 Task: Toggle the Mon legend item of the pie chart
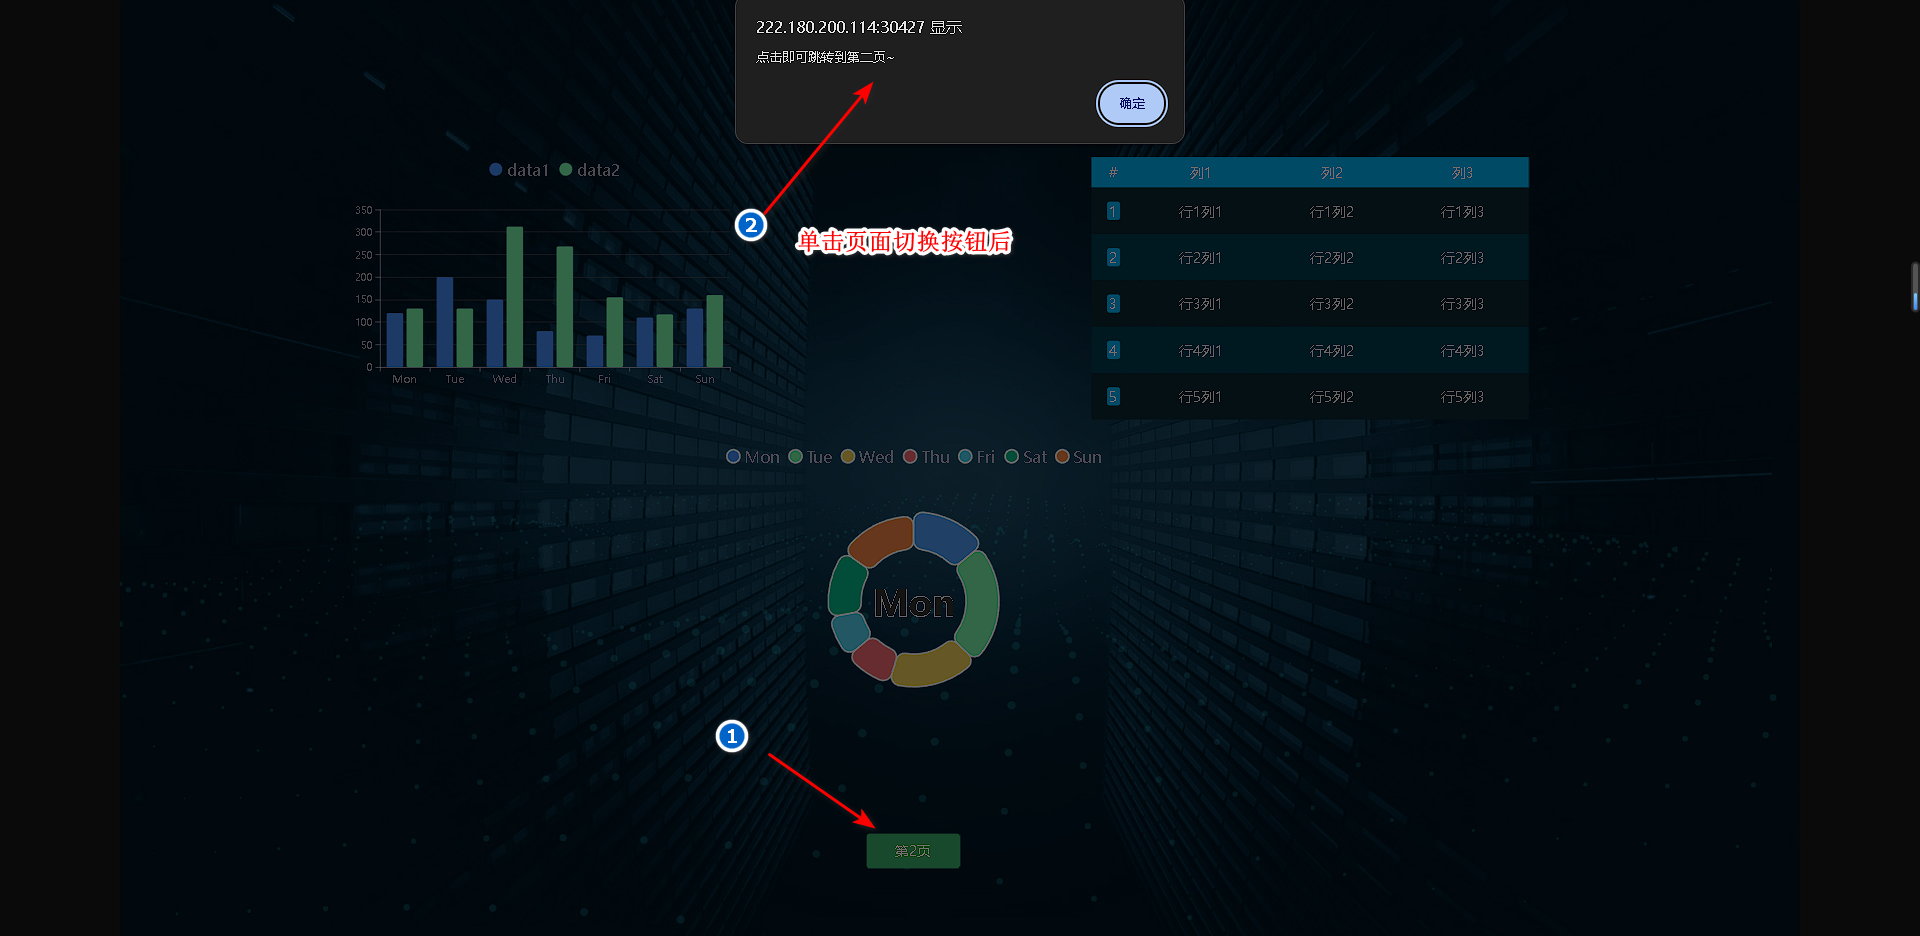click(752, 457)
